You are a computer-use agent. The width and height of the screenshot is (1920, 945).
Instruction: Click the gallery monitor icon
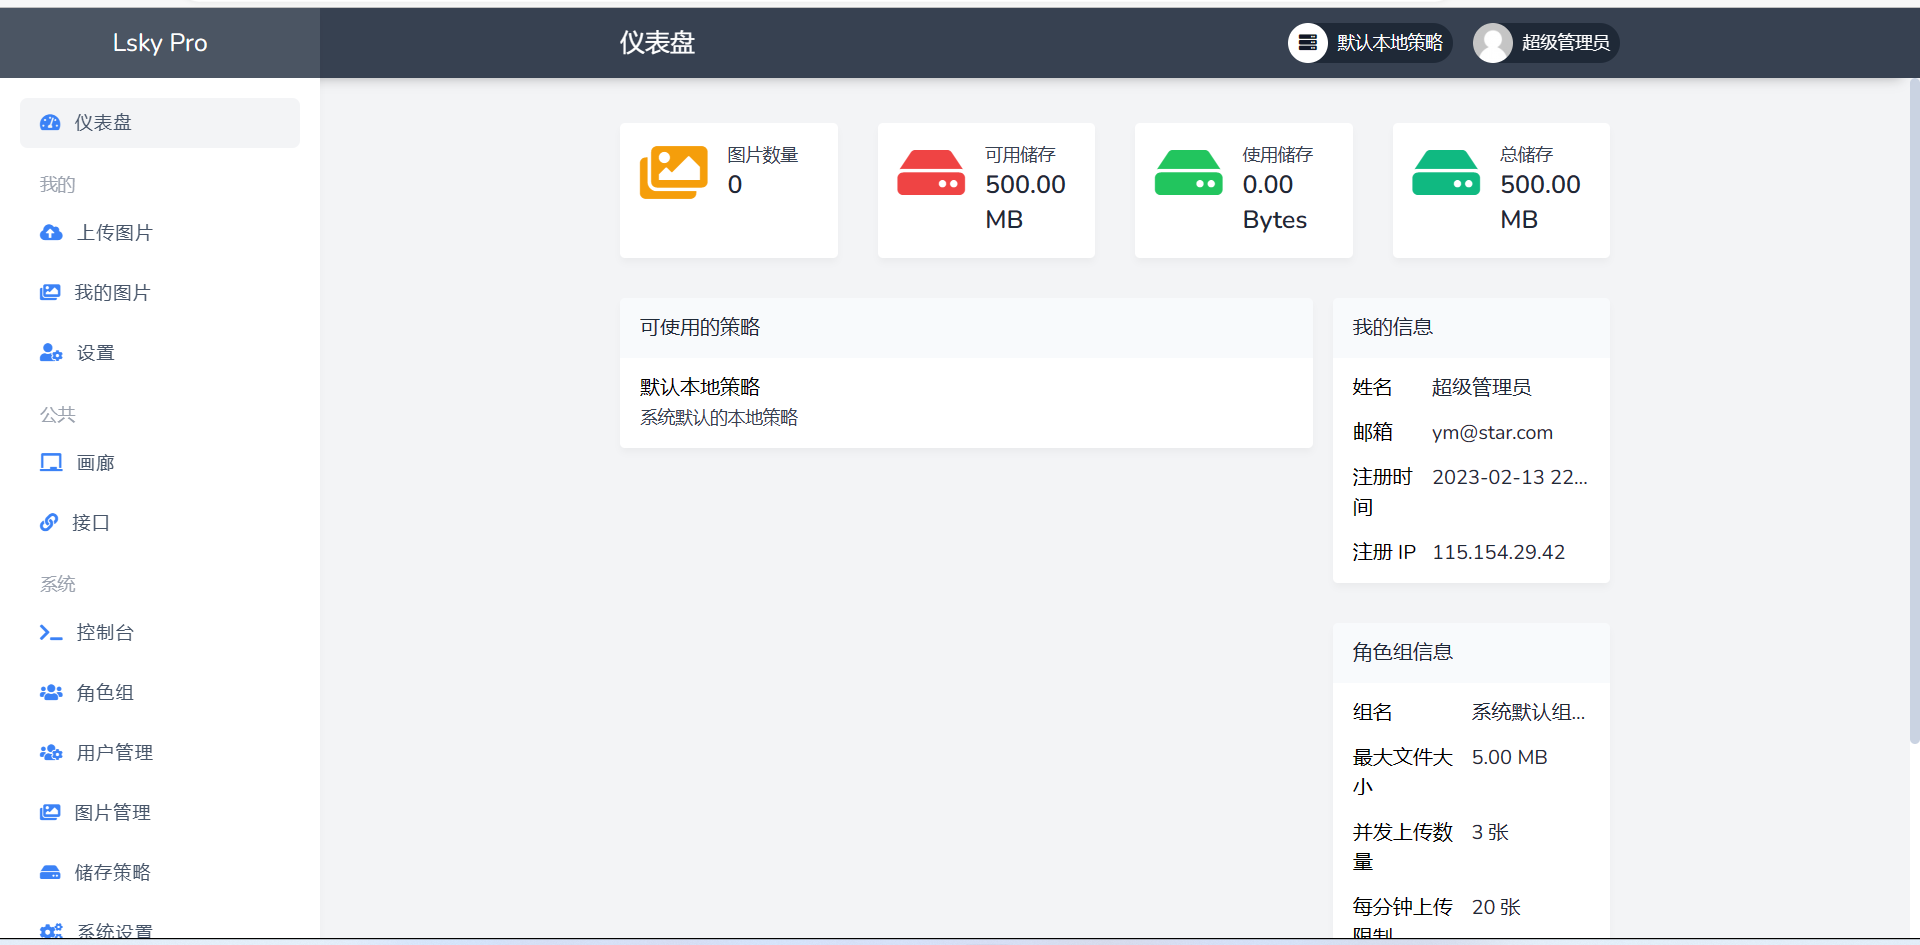coord(51,463)
